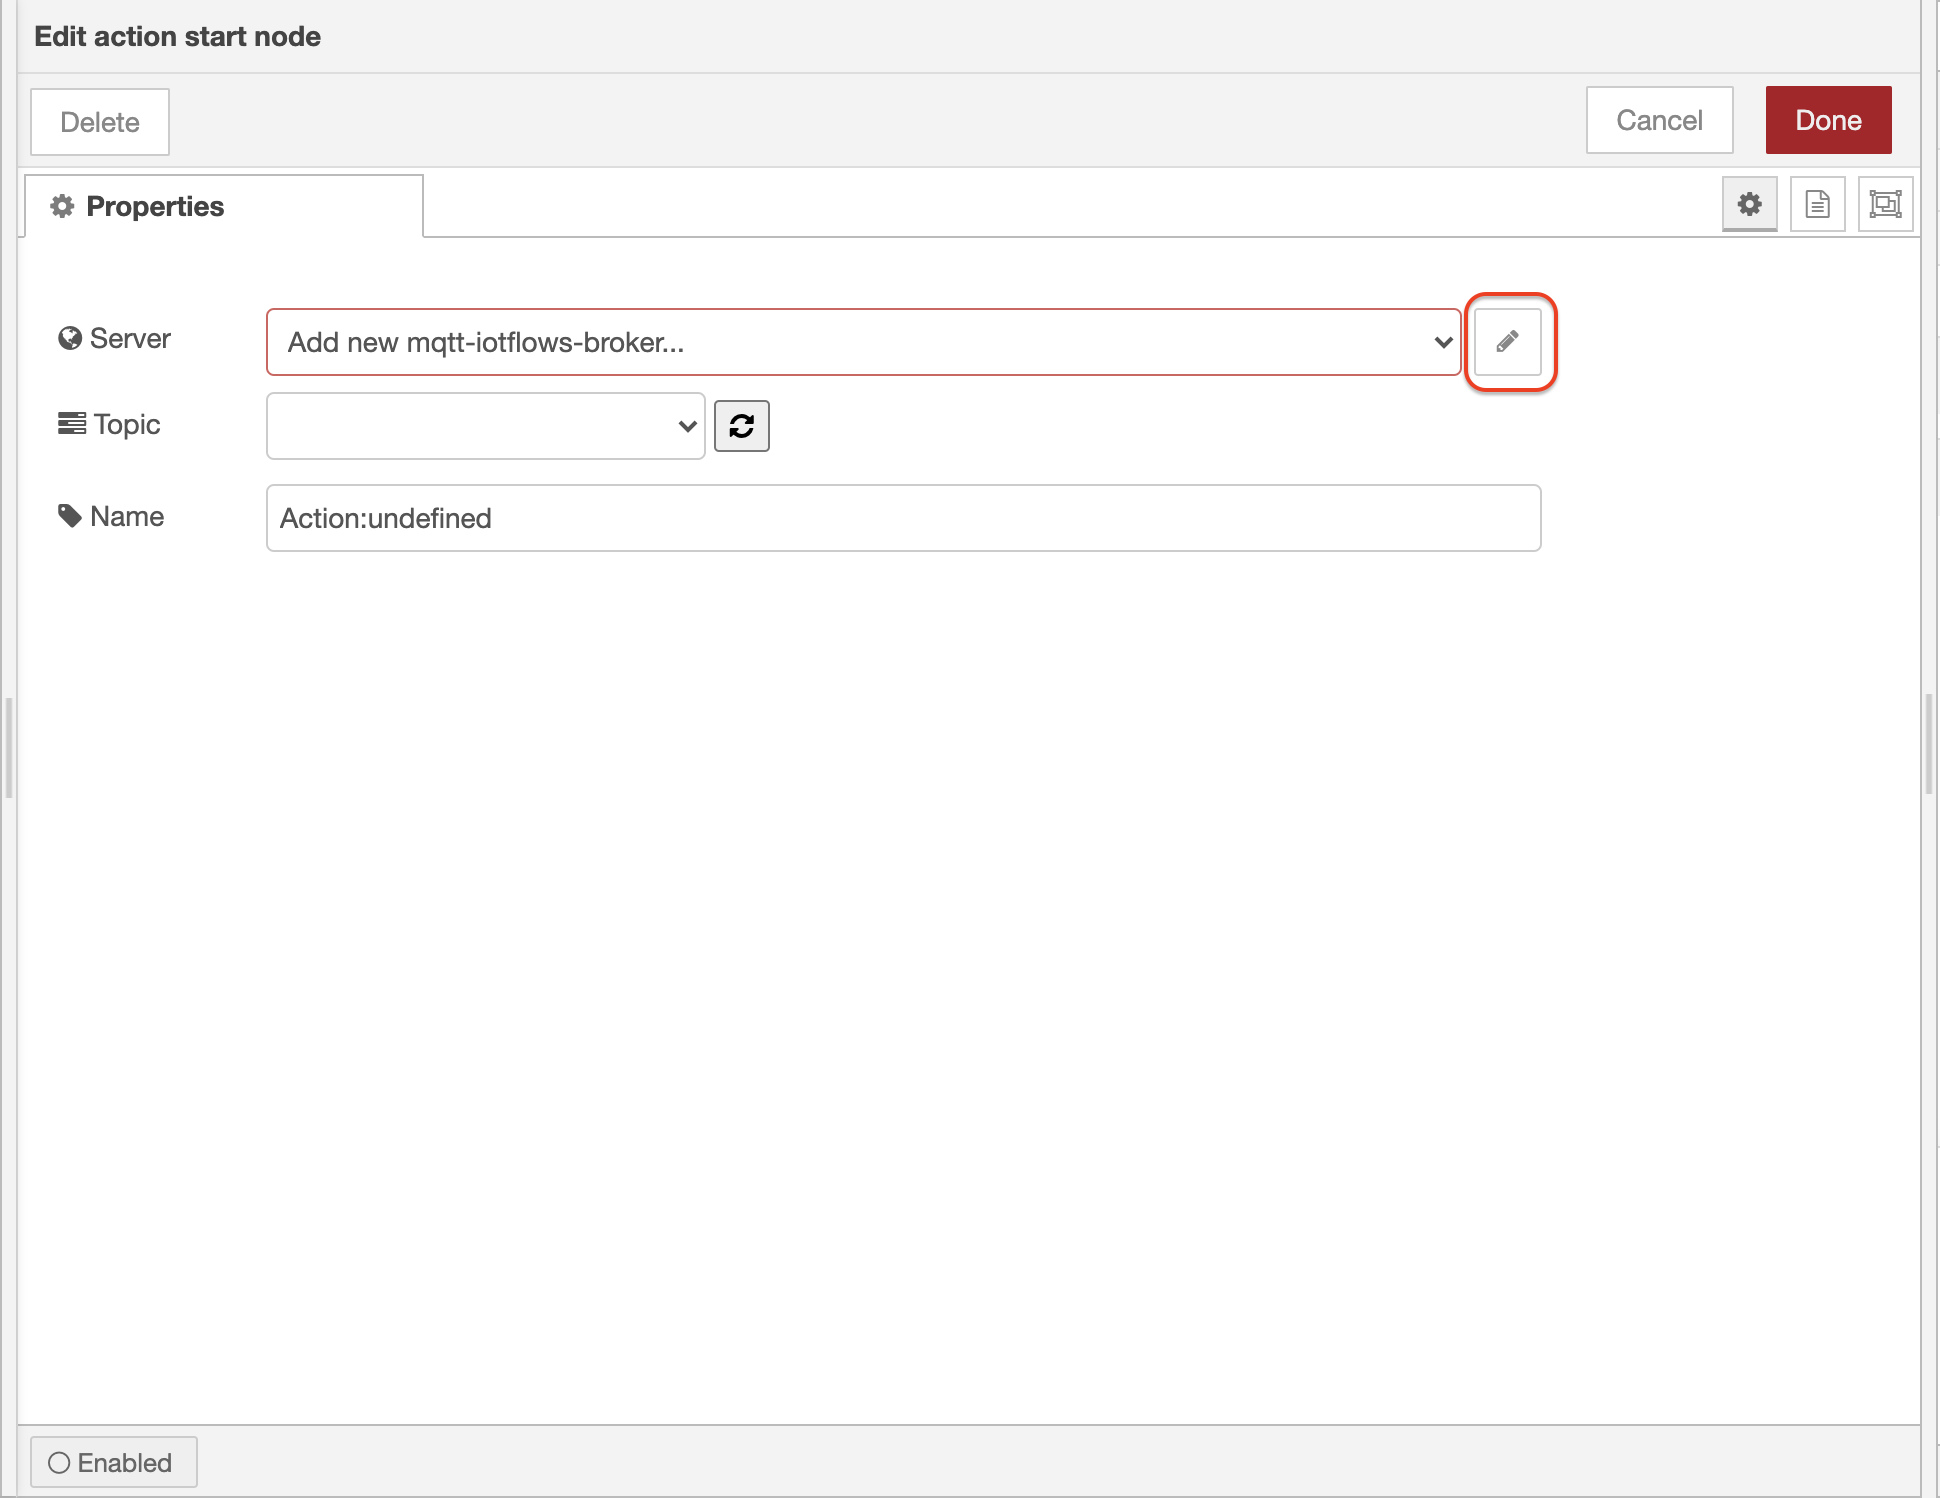Click the Properties tab gear icon

coord(62,206)
